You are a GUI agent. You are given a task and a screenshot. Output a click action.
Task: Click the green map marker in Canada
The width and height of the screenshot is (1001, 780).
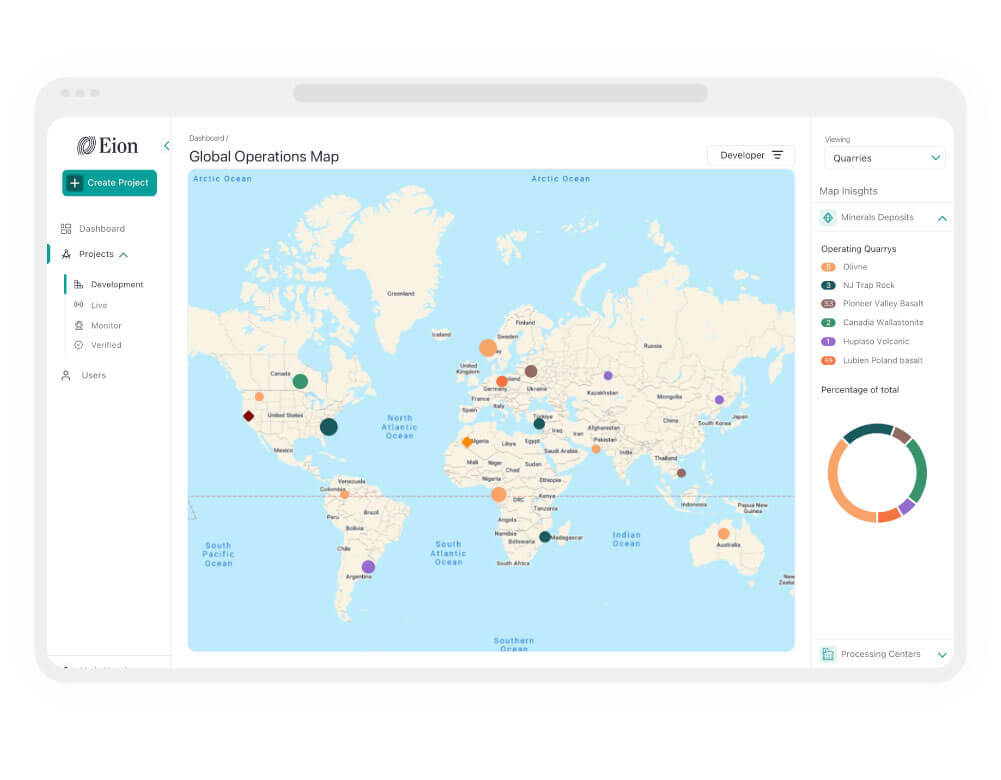tap(300, 382)
